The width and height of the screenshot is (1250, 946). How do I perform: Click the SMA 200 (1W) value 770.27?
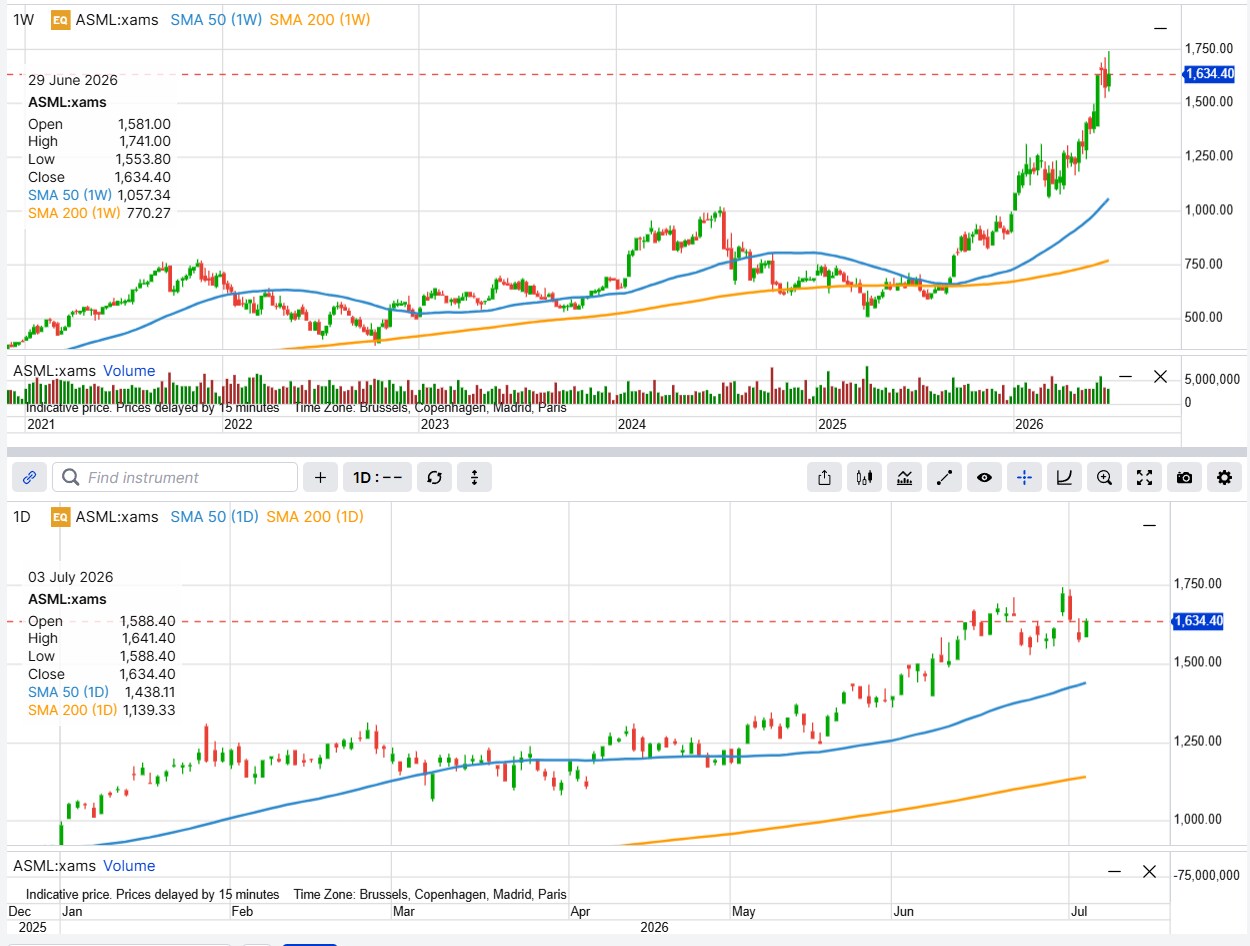[x=149, y=213]
